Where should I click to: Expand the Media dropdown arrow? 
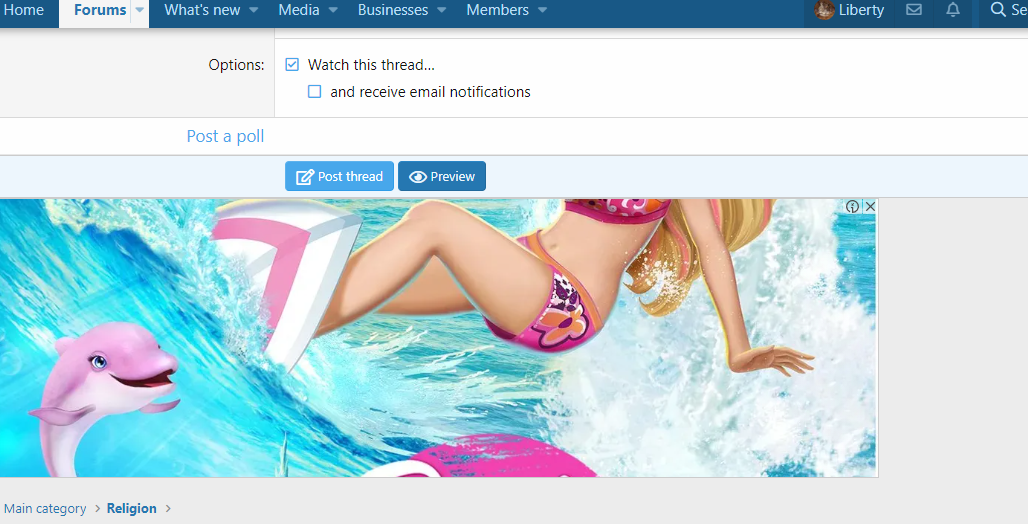333,10
